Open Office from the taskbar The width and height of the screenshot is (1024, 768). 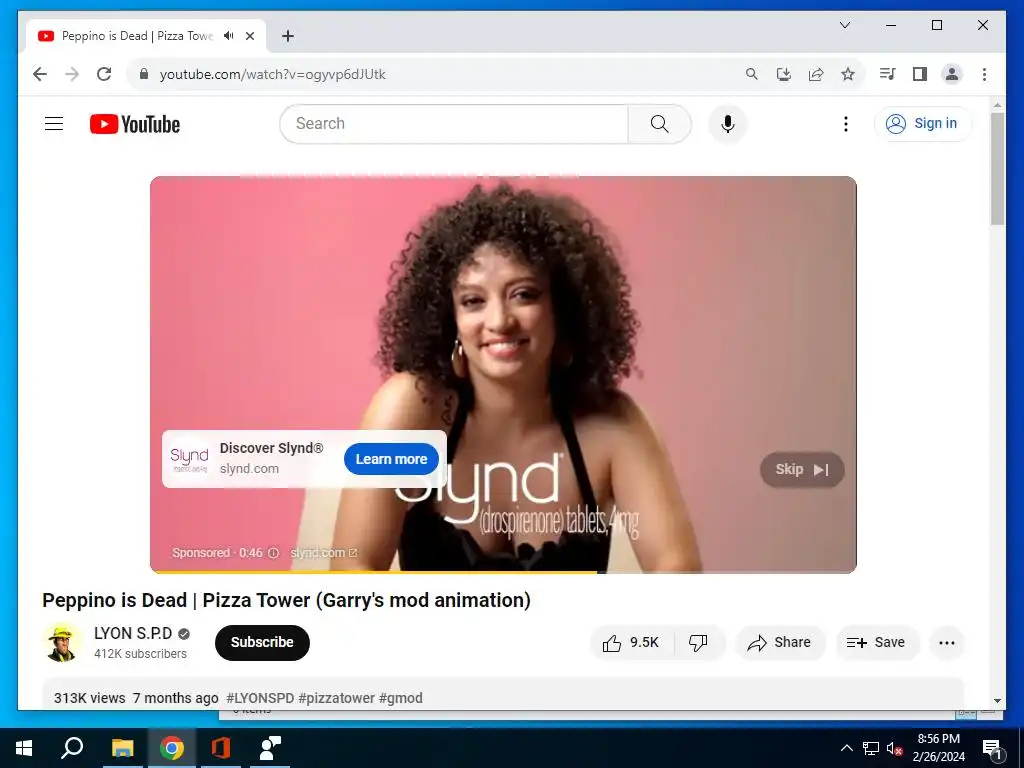point(221,748)
